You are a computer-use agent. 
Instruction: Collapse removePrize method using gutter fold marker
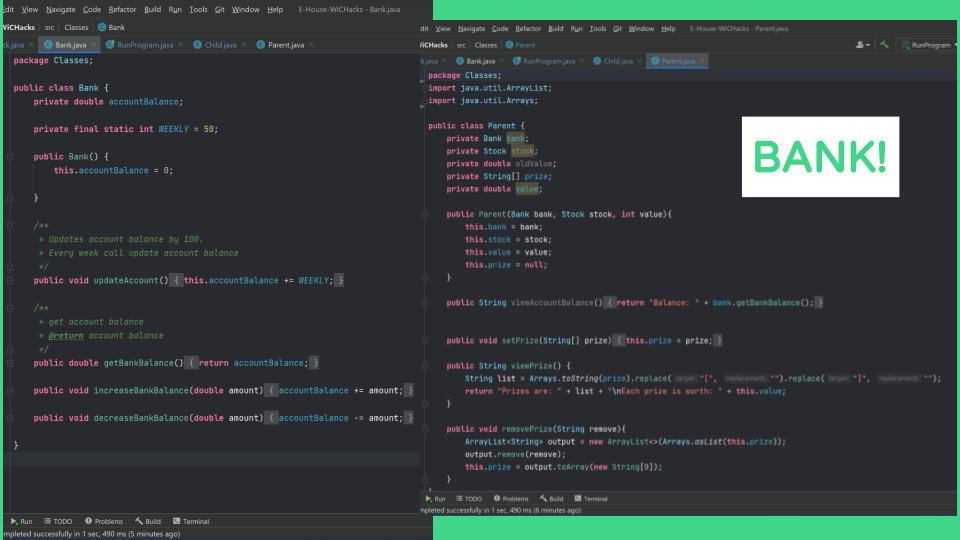(x=425, y=429)
